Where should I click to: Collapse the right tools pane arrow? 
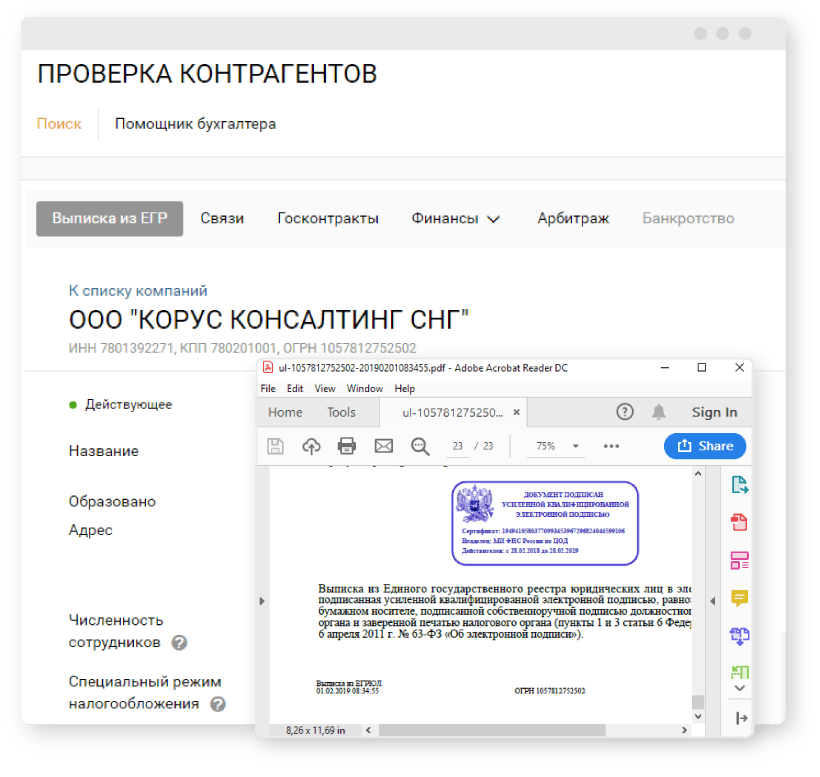coord(712,601)
